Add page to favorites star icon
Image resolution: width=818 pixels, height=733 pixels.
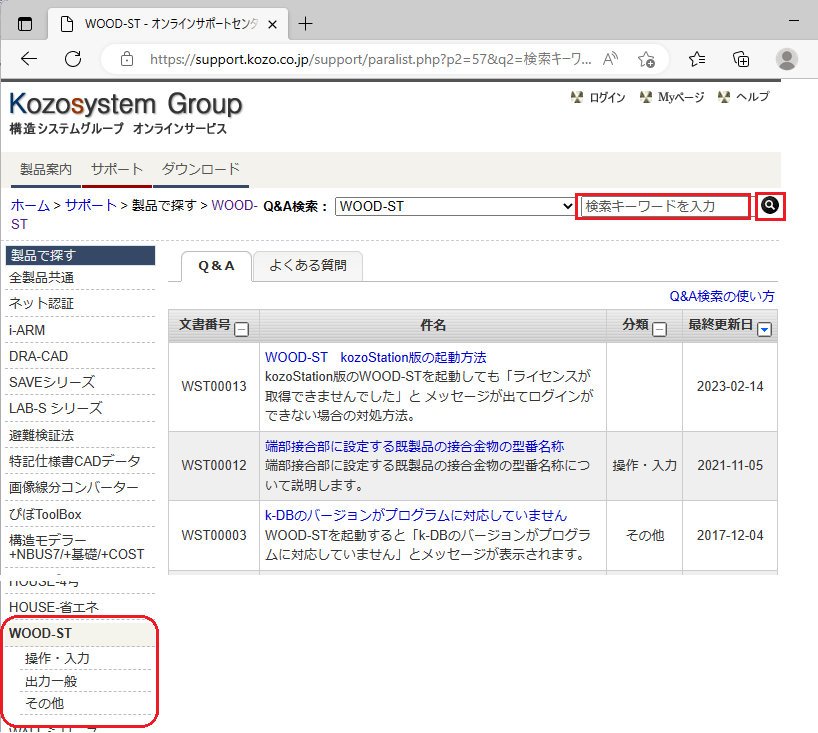point(646,59)
